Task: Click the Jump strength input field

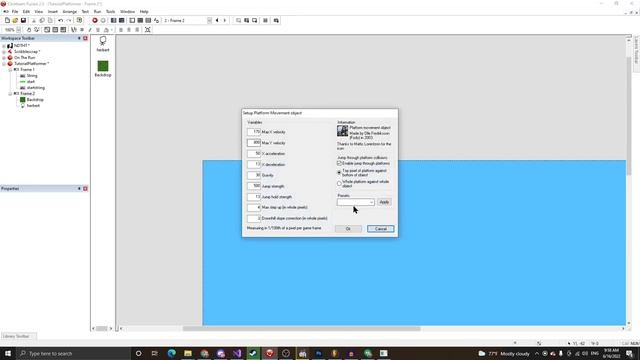Action: [253, 186]
